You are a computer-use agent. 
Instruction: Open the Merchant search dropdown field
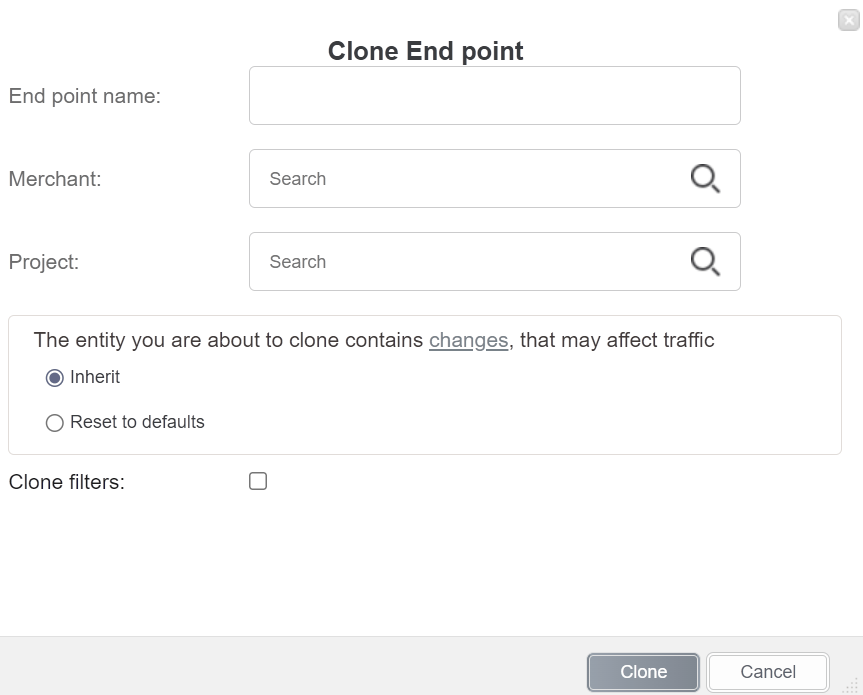470,179
